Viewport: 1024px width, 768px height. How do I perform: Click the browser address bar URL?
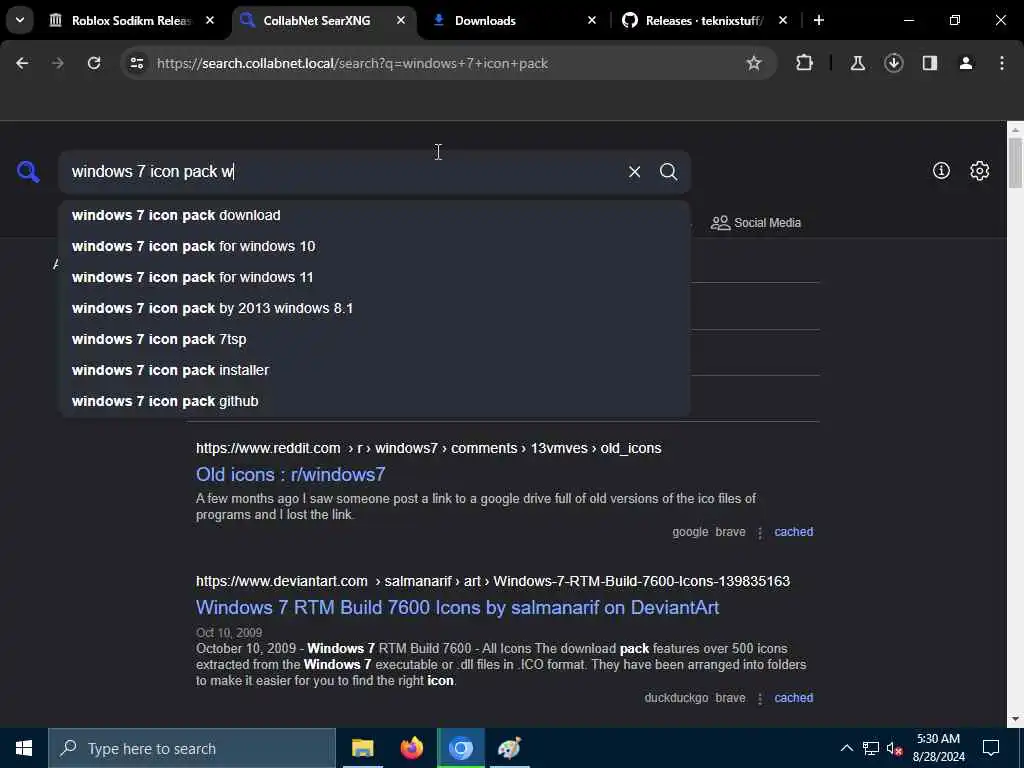(x=353, y=63)
